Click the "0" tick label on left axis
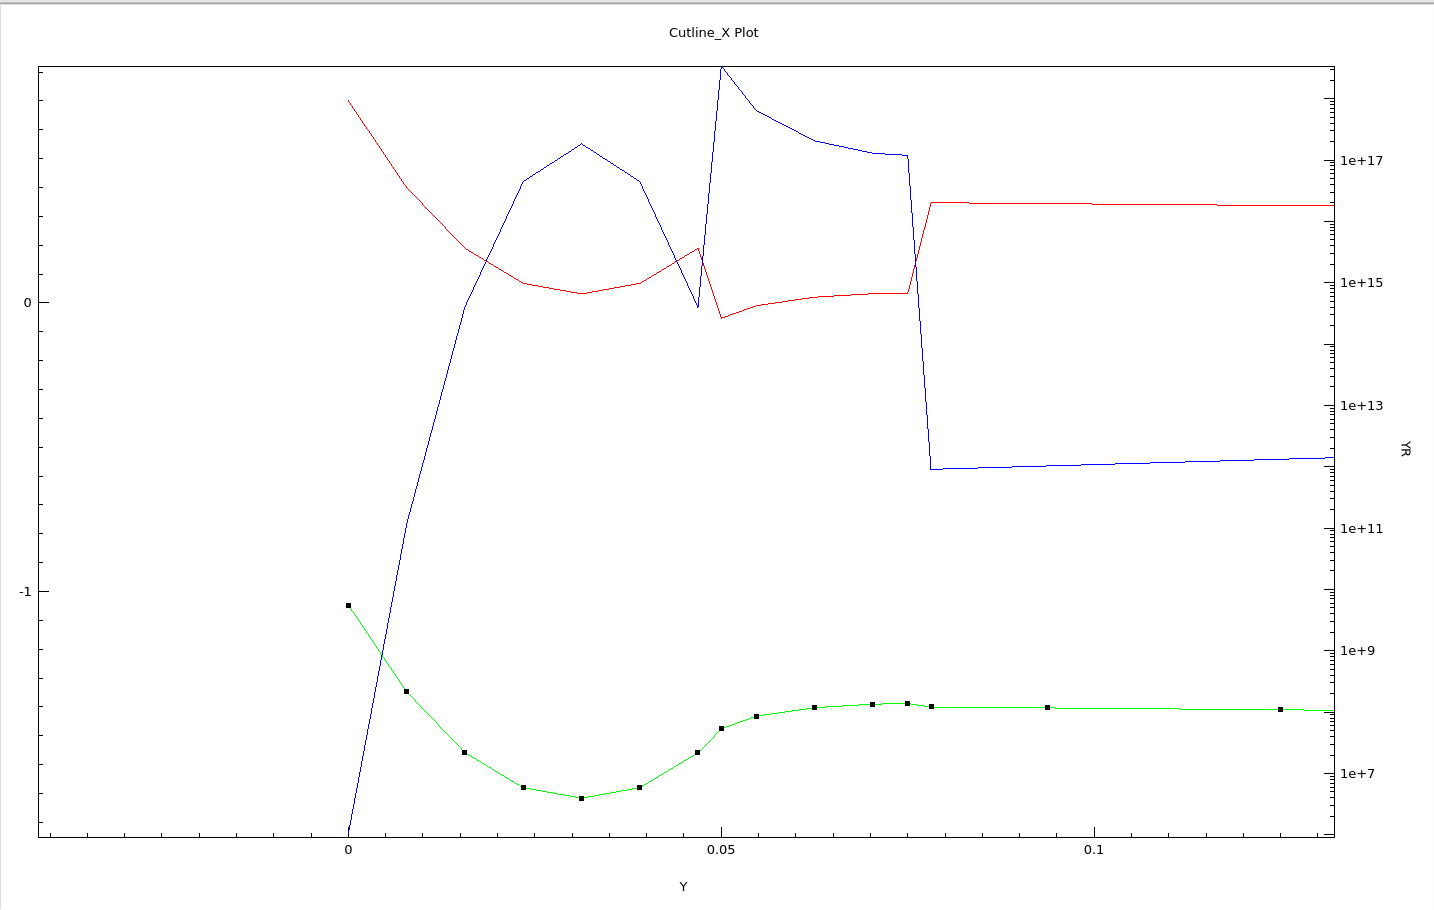The image size is (1434, 910). click(x=28, y=303)
